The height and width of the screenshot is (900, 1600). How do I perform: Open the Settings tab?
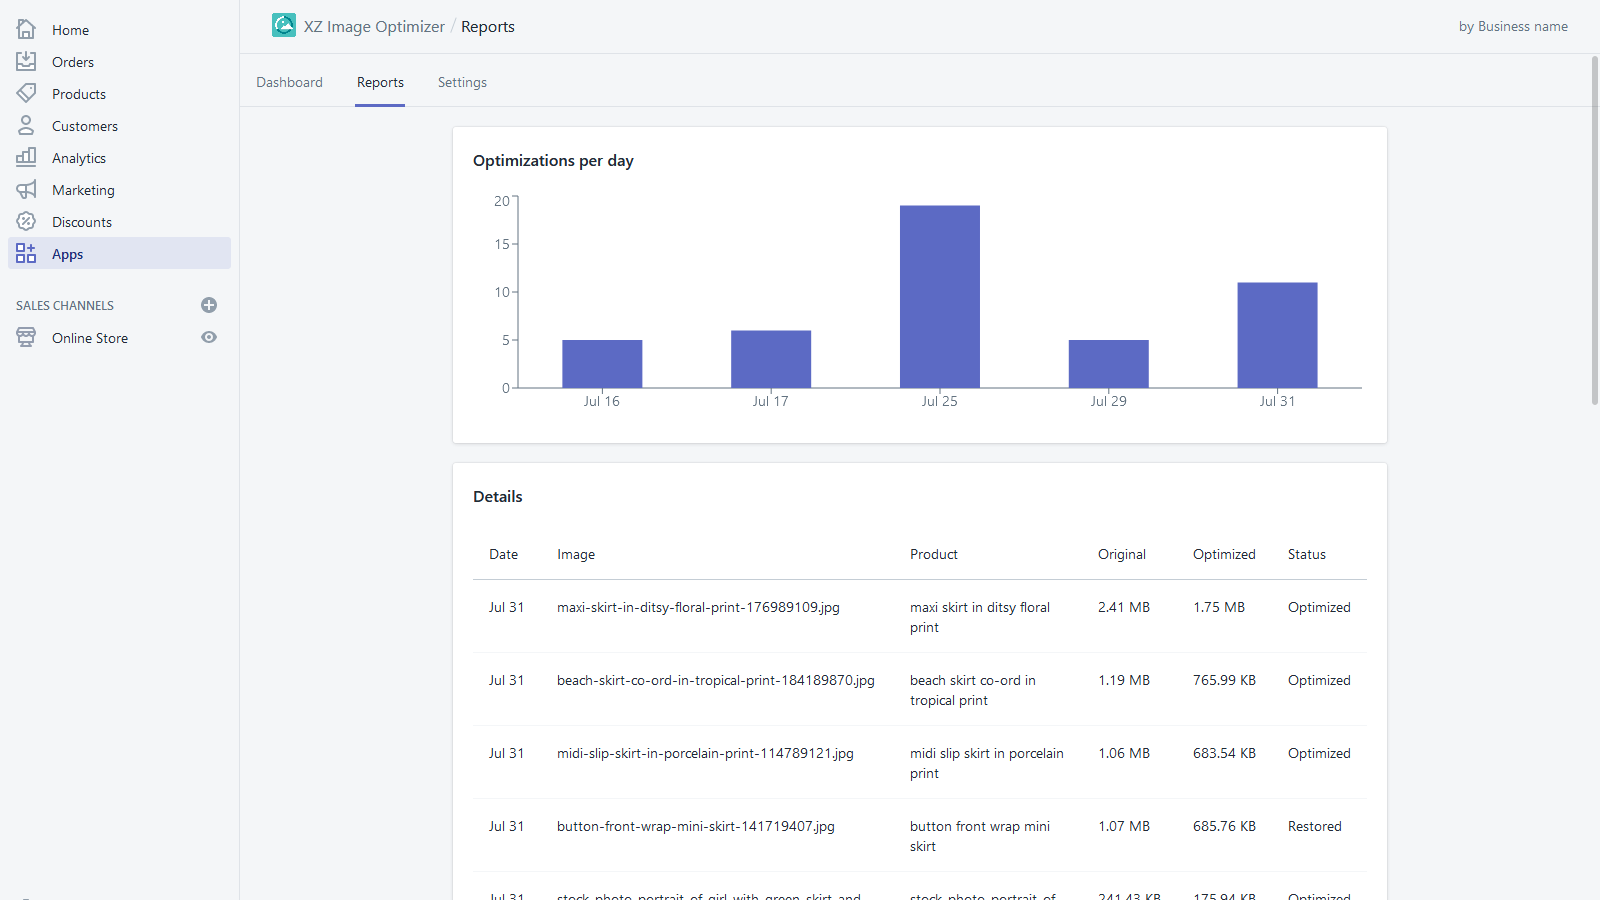click(x=462, y=82)
